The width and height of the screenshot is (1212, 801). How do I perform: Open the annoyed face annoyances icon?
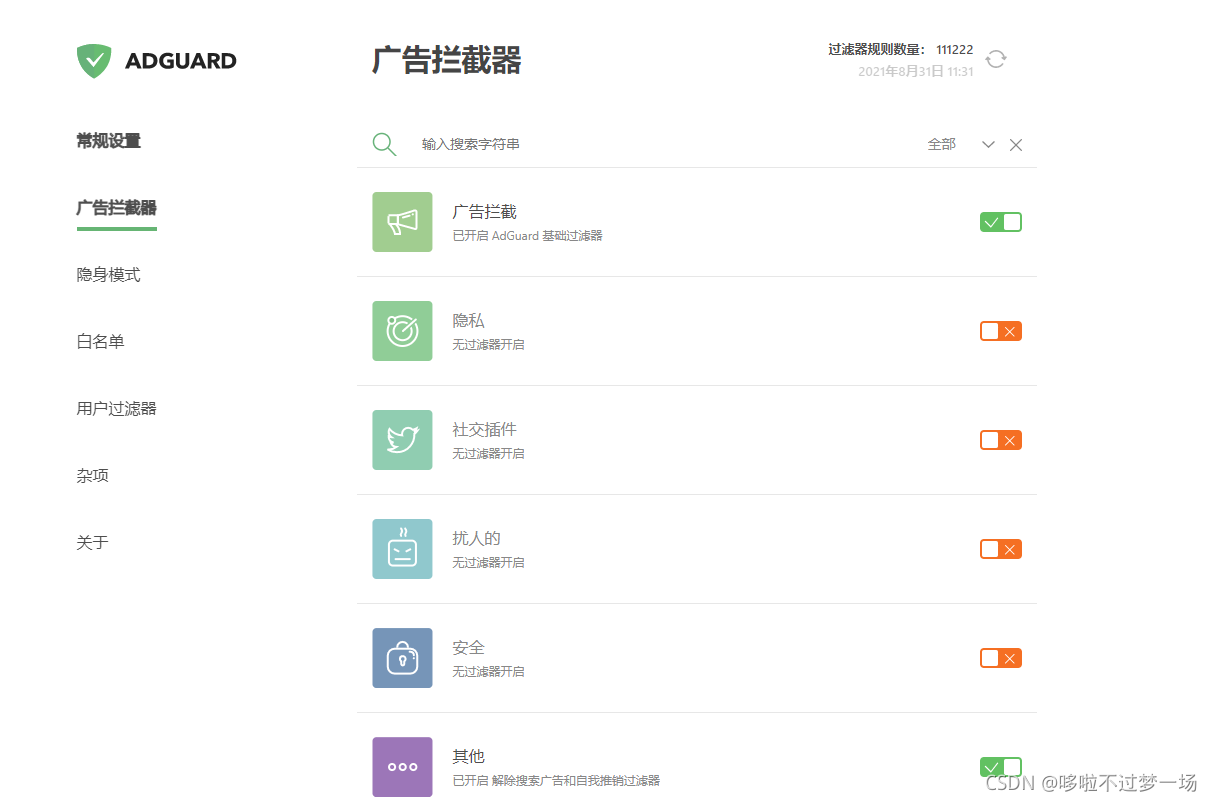click(x=402, y=549)
